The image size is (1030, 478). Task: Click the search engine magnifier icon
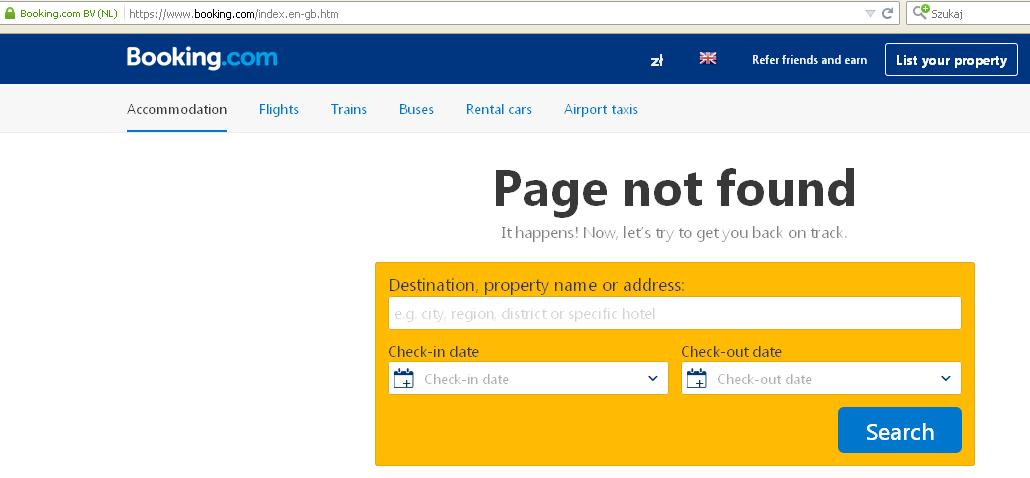click(x=920, y=12)
